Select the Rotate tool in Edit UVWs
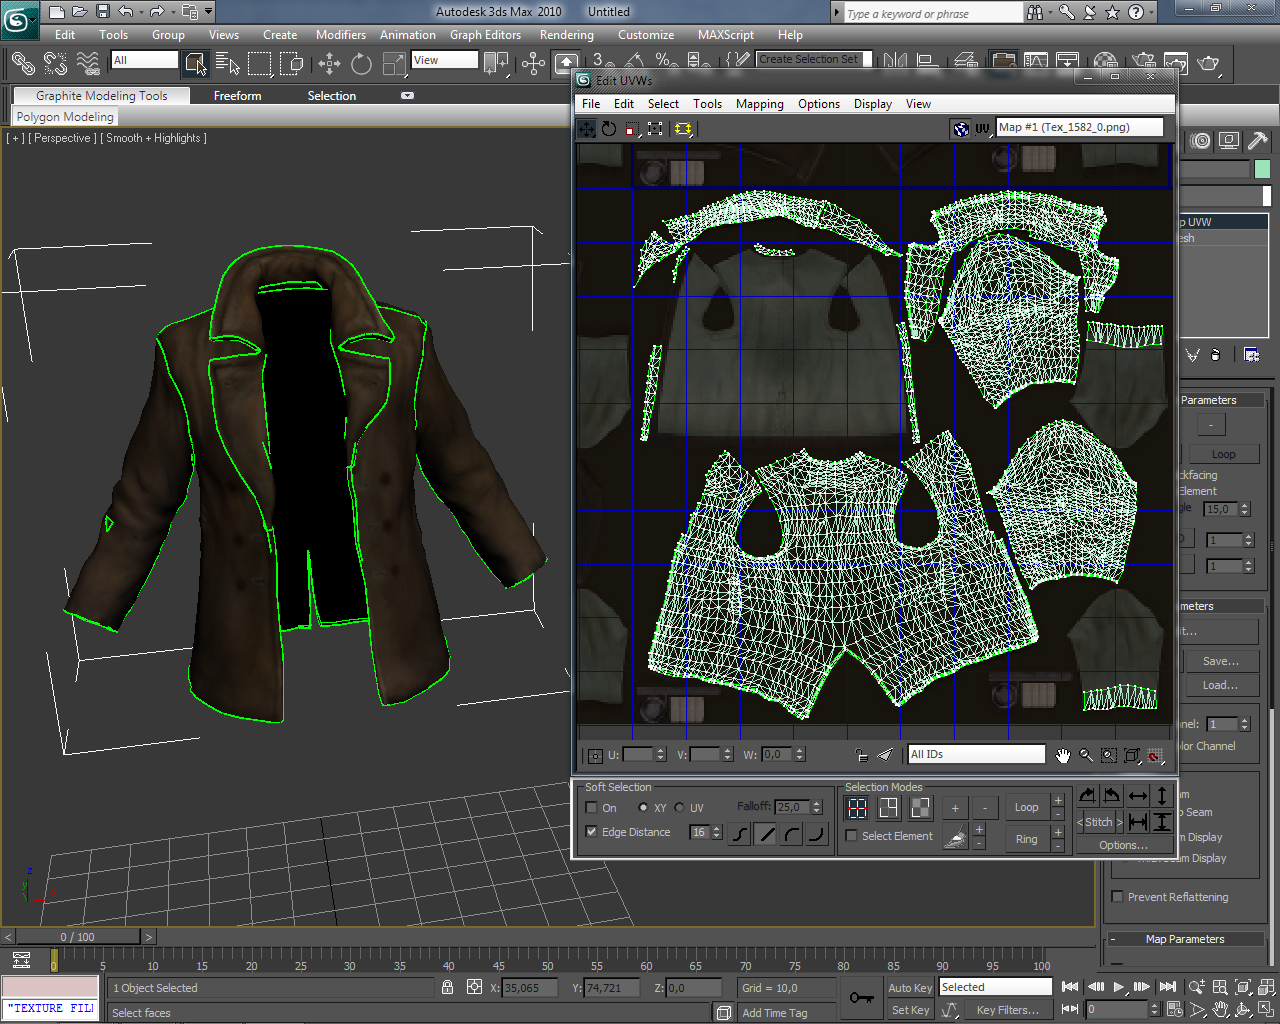The width and height of the screenshot is (1280, 1024). (609, 129)
